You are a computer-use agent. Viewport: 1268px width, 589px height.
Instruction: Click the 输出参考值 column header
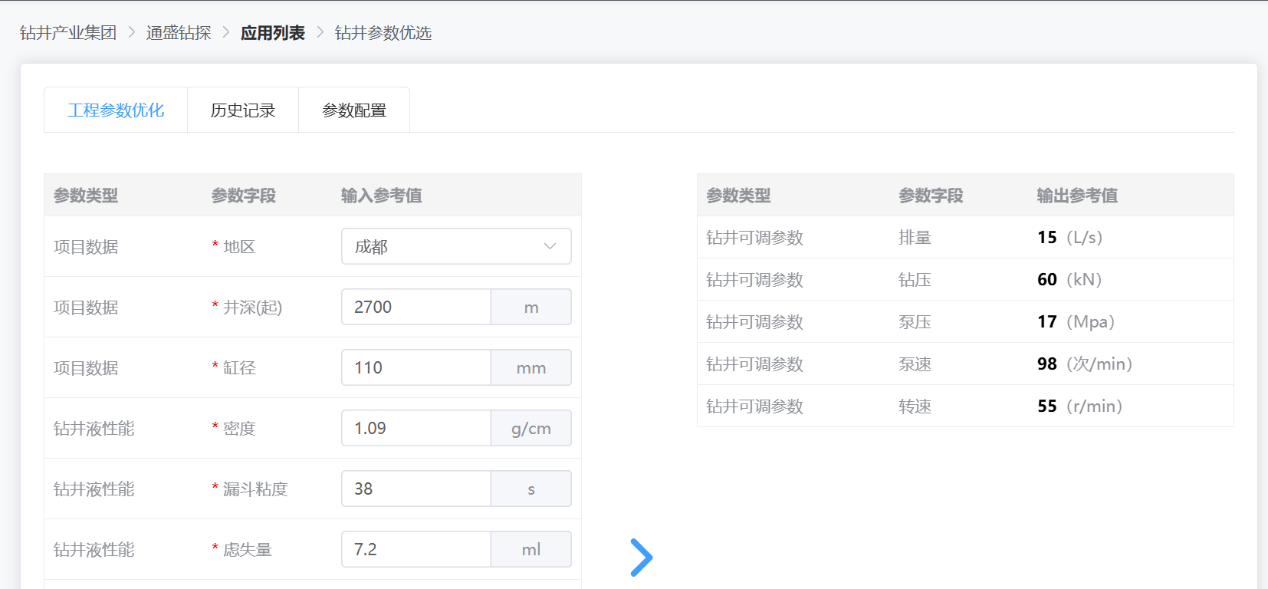(x=1077, y=196)
